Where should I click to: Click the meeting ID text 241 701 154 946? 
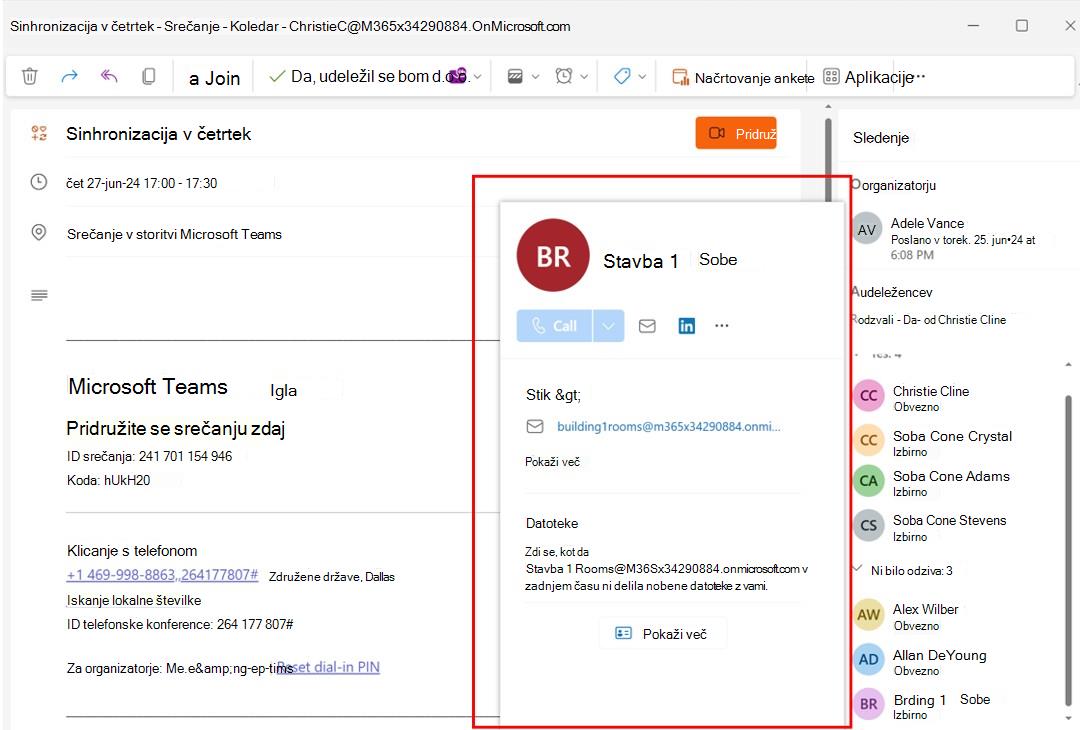[x=149, y=456]
